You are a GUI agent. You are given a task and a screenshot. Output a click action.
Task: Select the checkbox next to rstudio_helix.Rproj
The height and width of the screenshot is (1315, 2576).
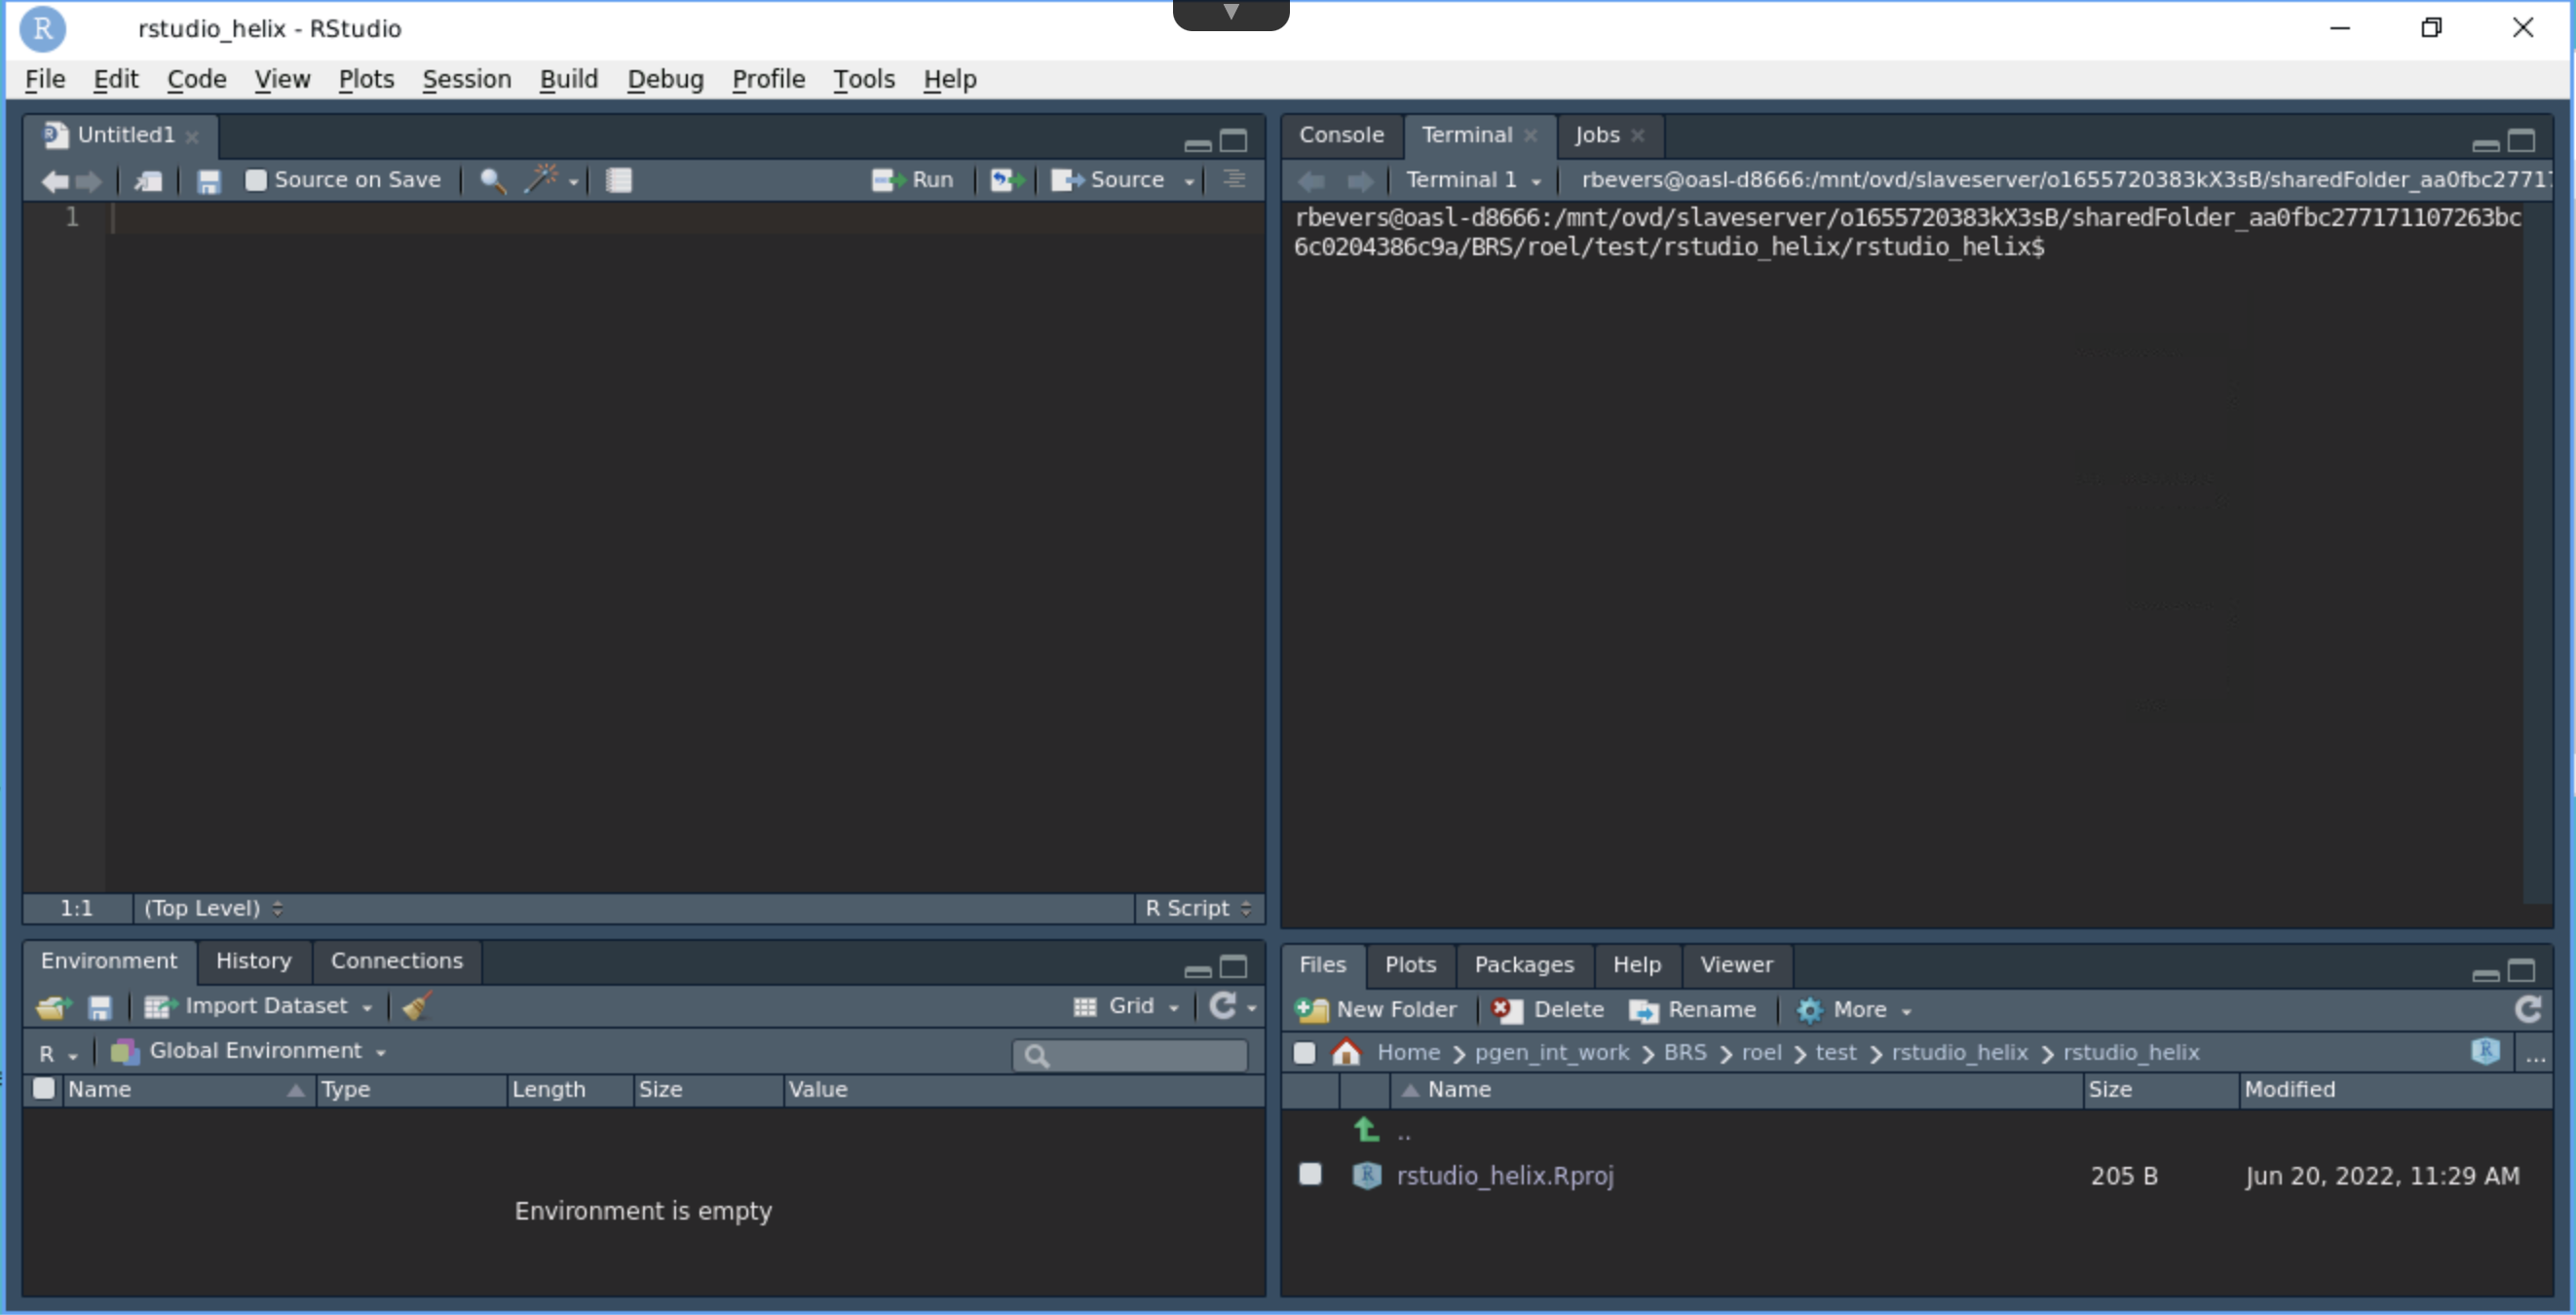point(1310,1174)
